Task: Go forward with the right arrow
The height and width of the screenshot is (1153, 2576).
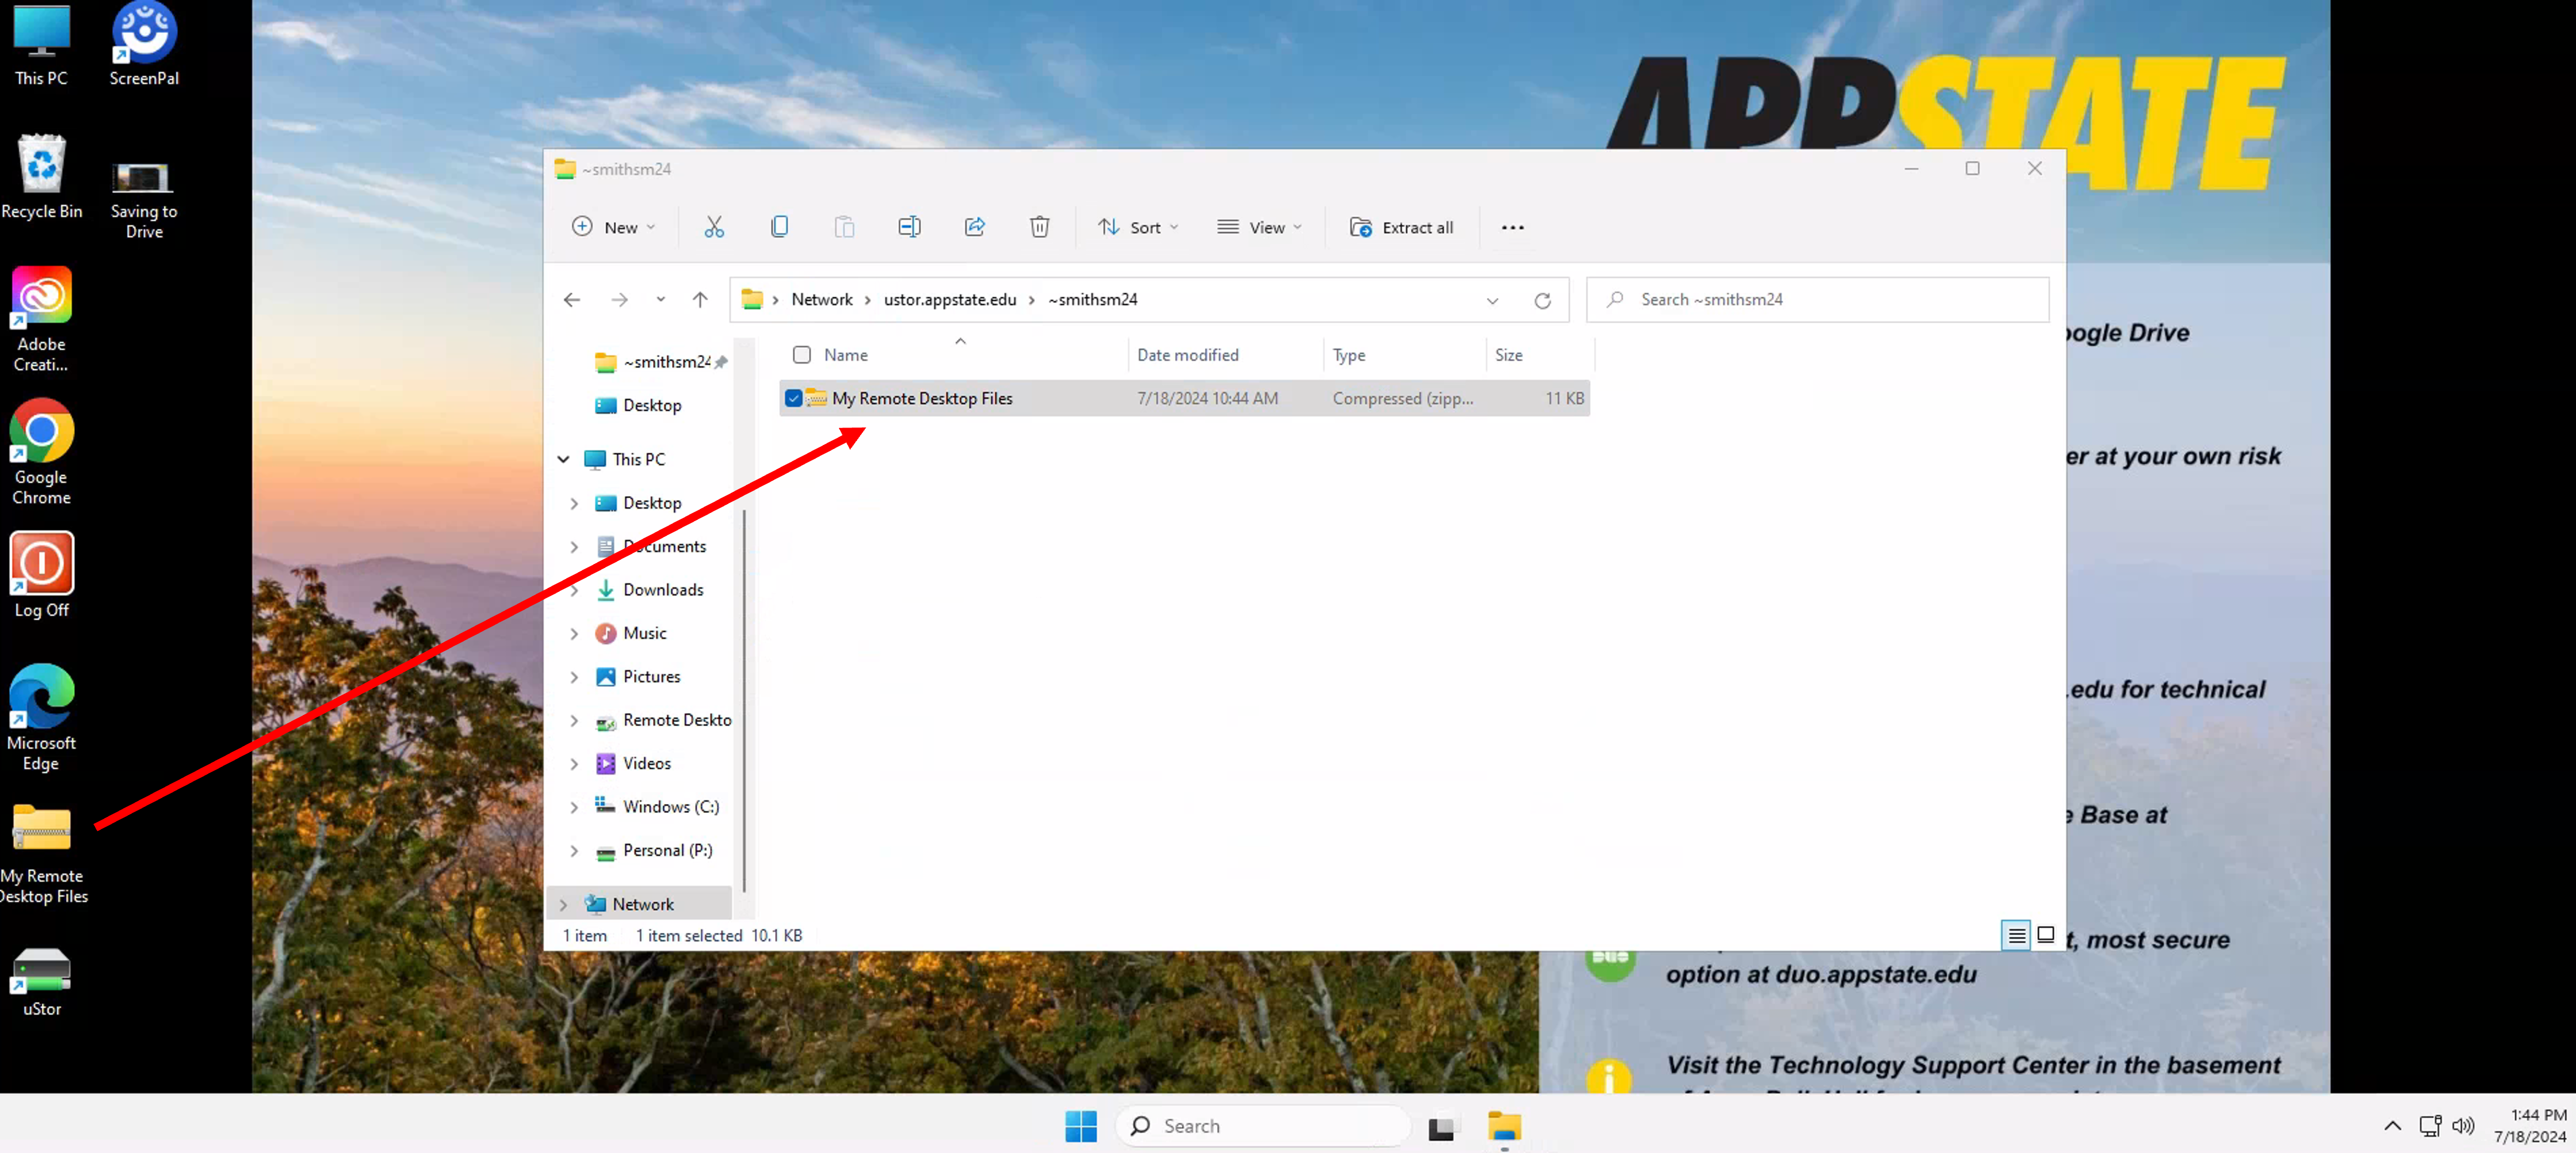Action: tap(620, 300)
